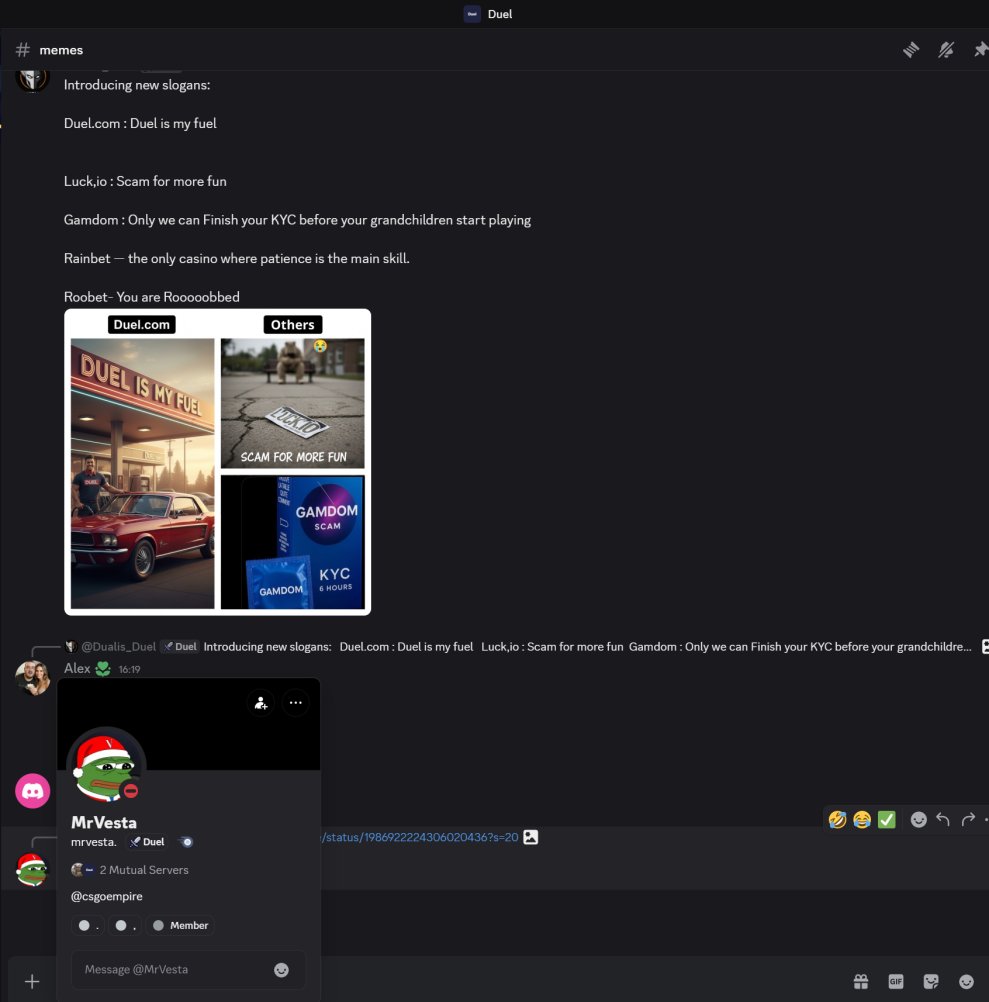Open the gift icon in chat bar
The height and width of the screenshot is (1002, 989).
point(861,982)
